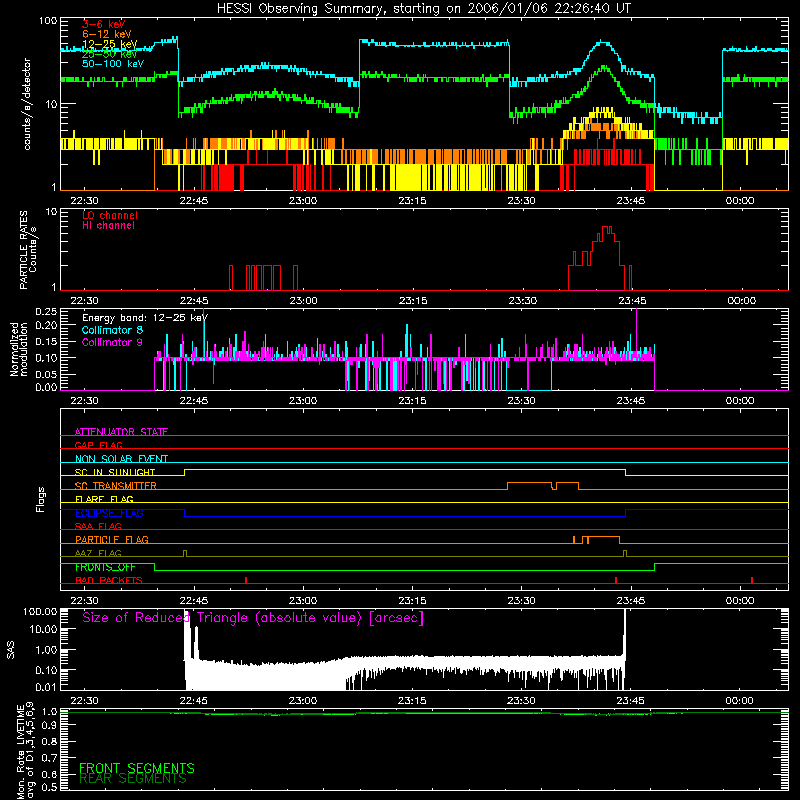Select the 'LO channel' legend label
800x800 pixels.
click(x=110, y=215)
